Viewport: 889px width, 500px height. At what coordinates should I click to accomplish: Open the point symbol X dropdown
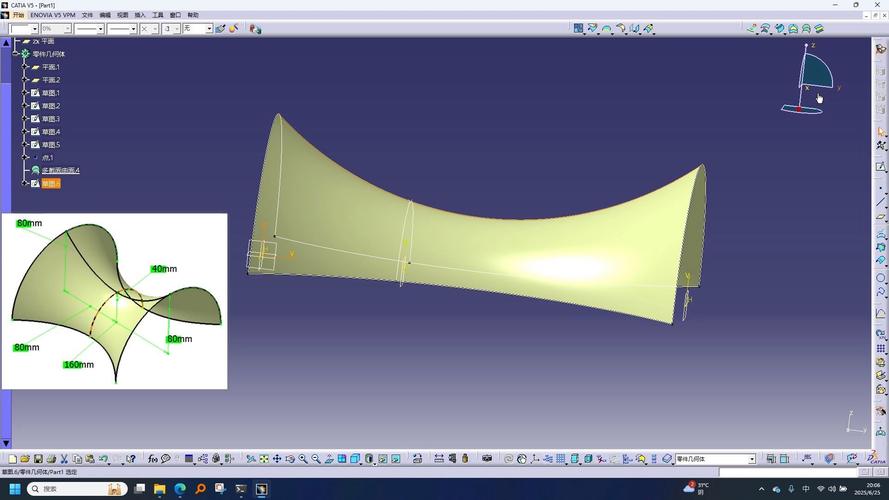[x=155, y=29]
